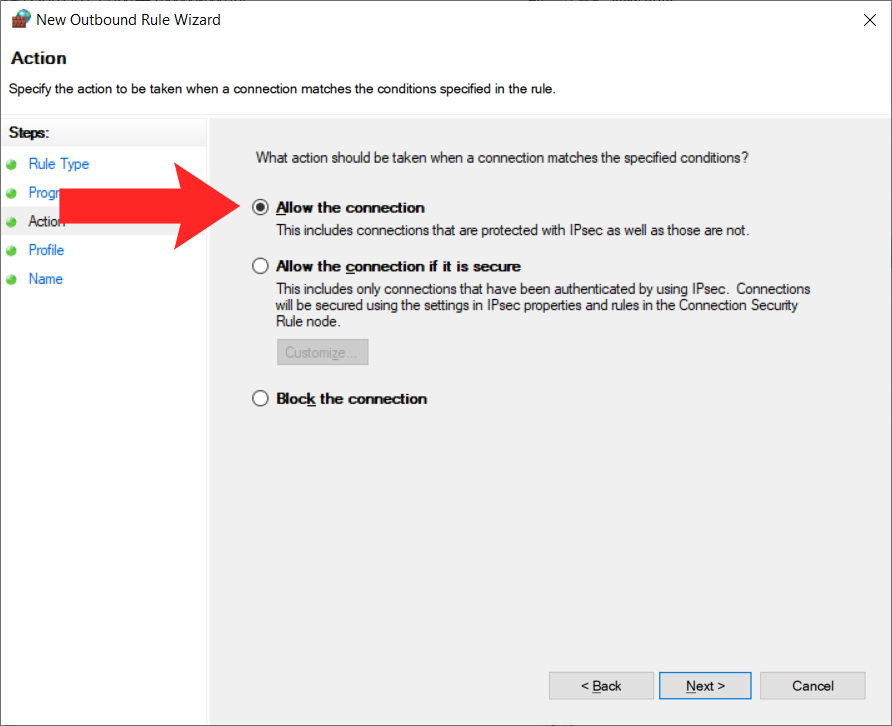Select the 'Block the connection' option

tap(261, 399)
